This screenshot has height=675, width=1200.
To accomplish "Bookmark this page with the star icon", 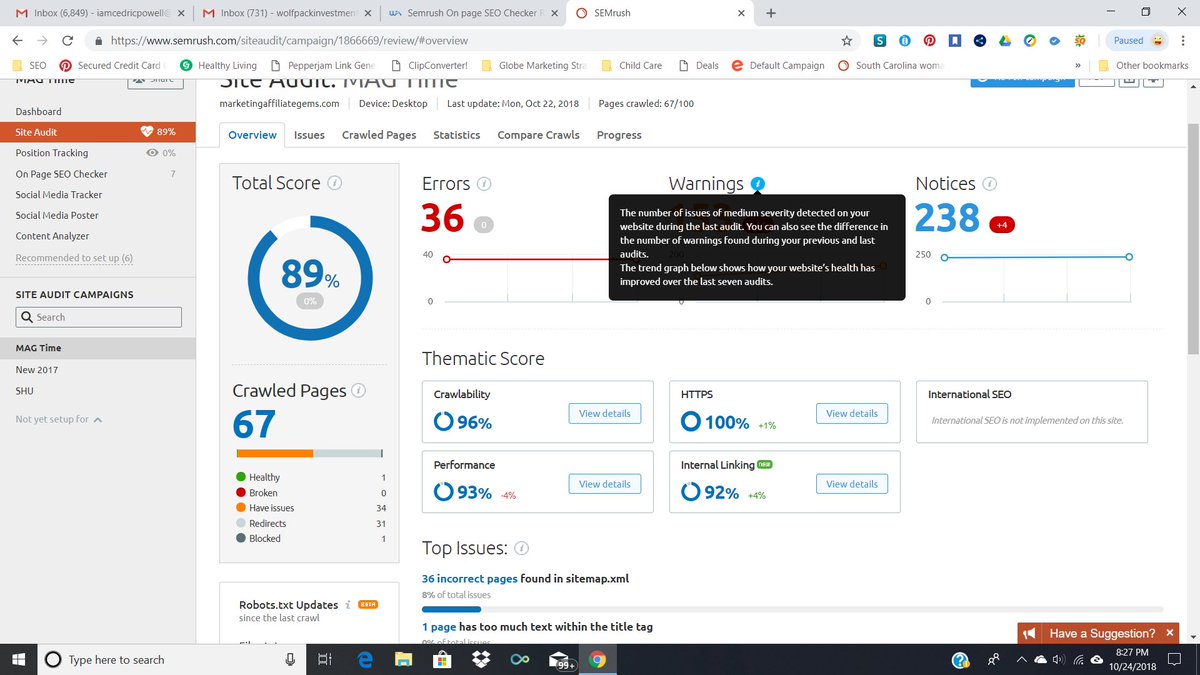I will pyautogui.click(x=847, y=41).
